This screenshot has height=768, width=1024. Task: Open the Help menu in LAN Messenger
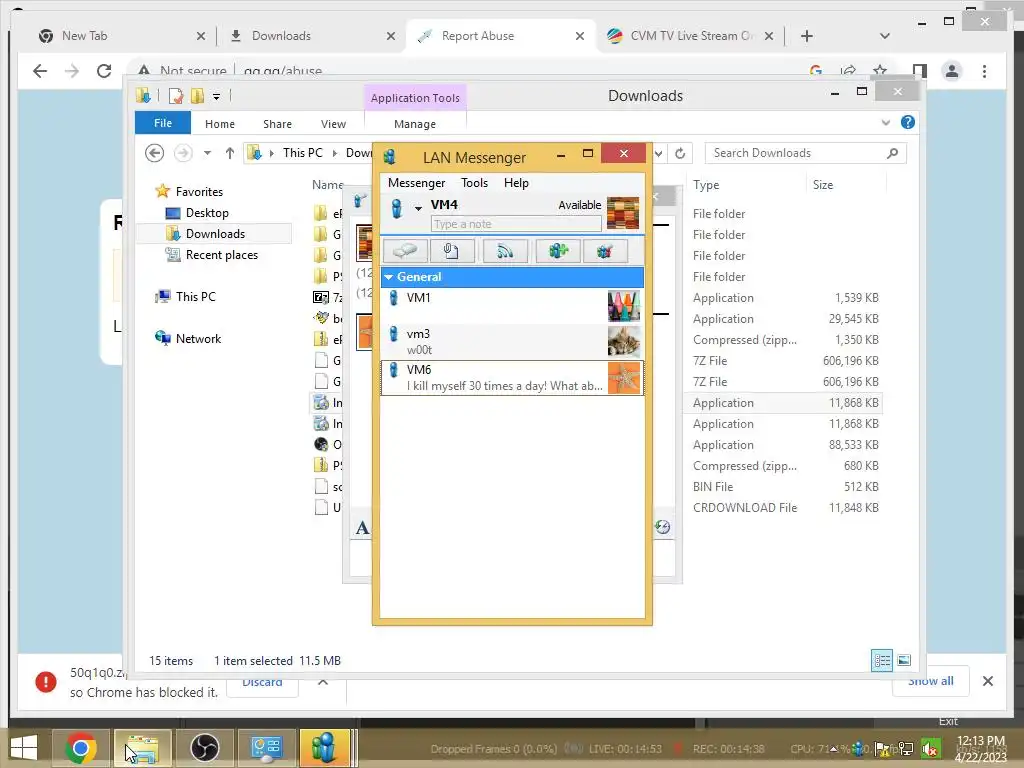(516, 183)
